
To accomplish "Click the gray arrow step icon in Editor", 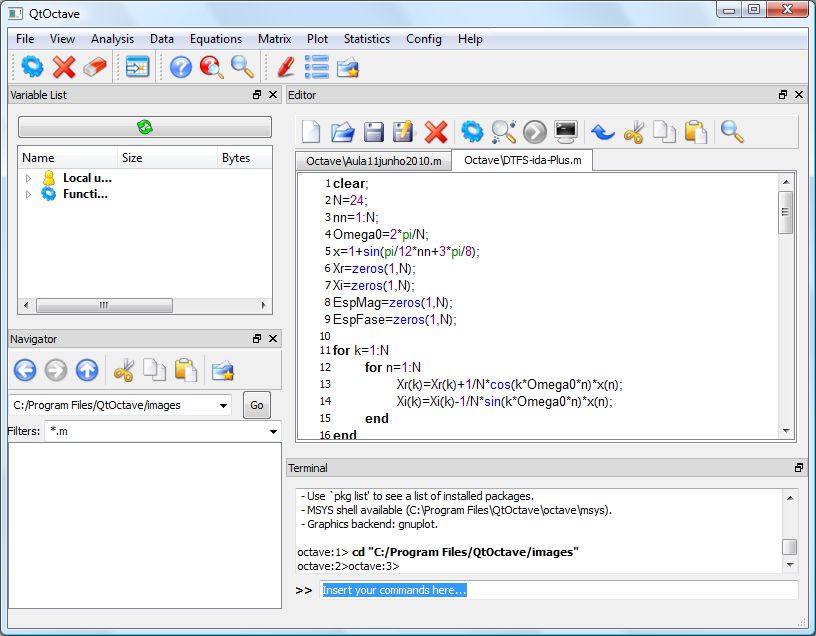I will 535,132.
